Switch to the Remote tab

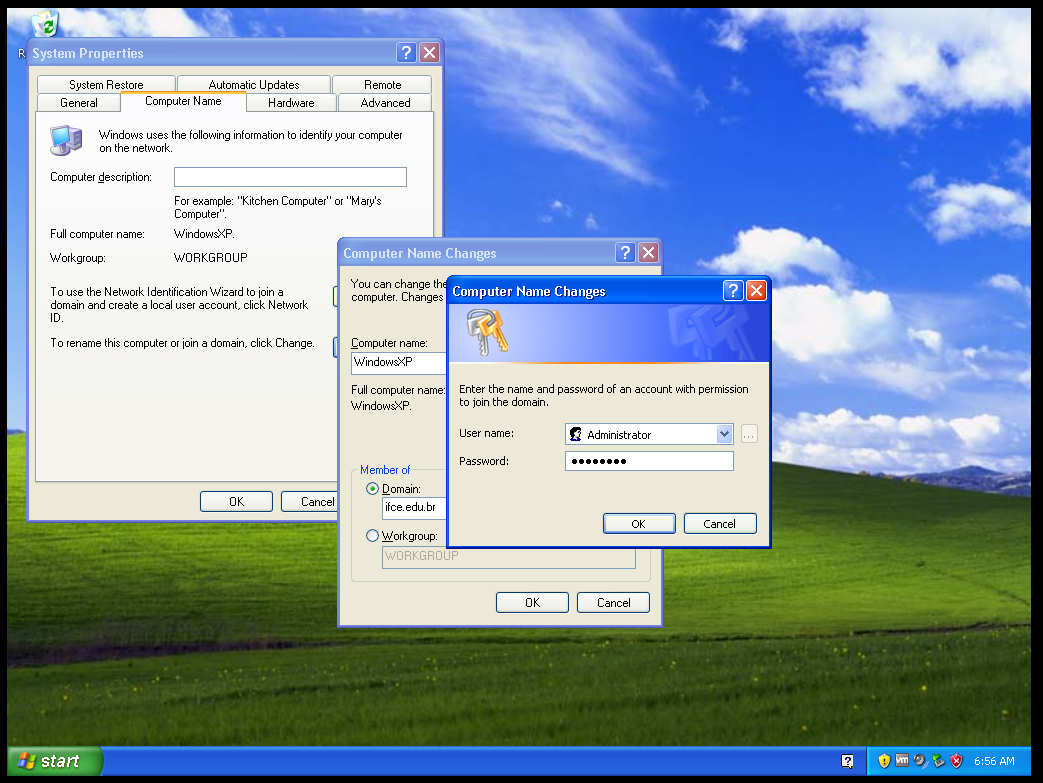pyautogui.click(x=382, y=84)
